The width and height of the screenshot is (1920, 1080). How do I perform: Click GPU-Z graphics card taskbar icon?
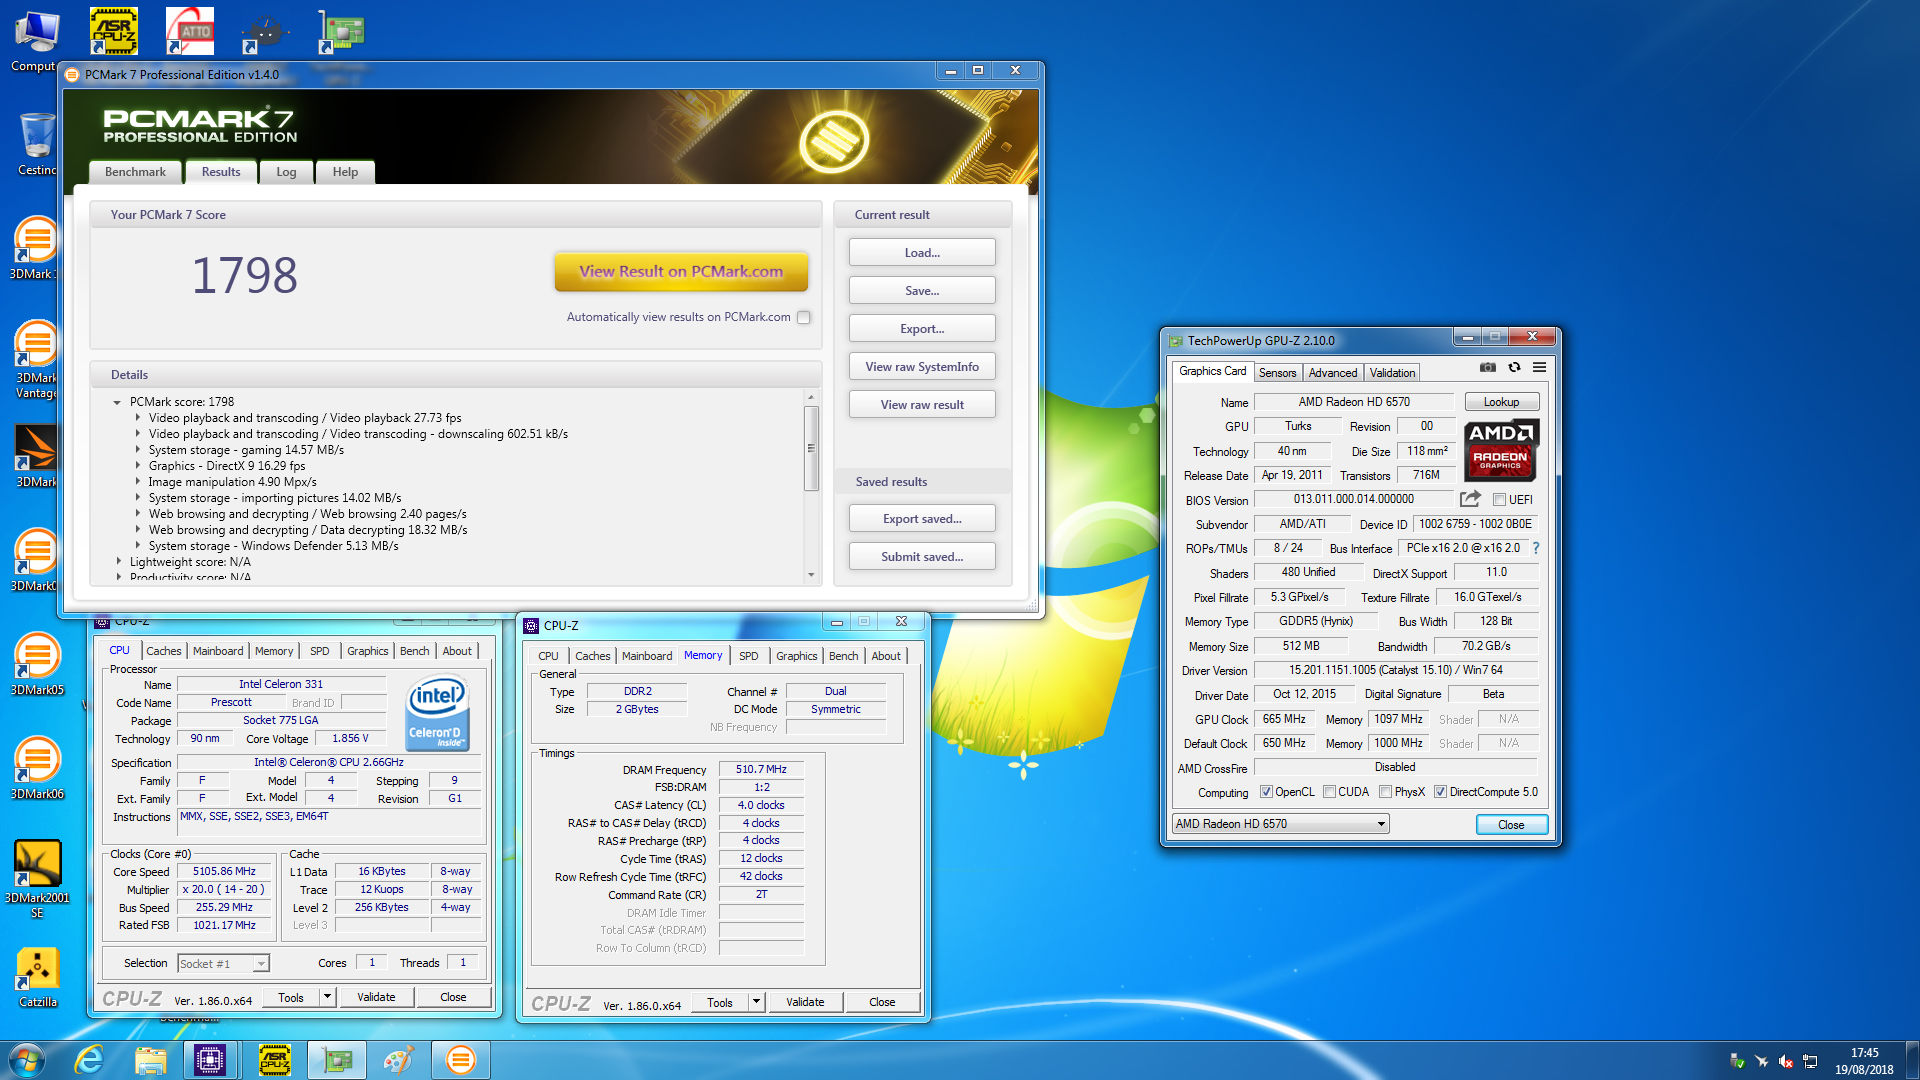click(x=337, y=1060)
